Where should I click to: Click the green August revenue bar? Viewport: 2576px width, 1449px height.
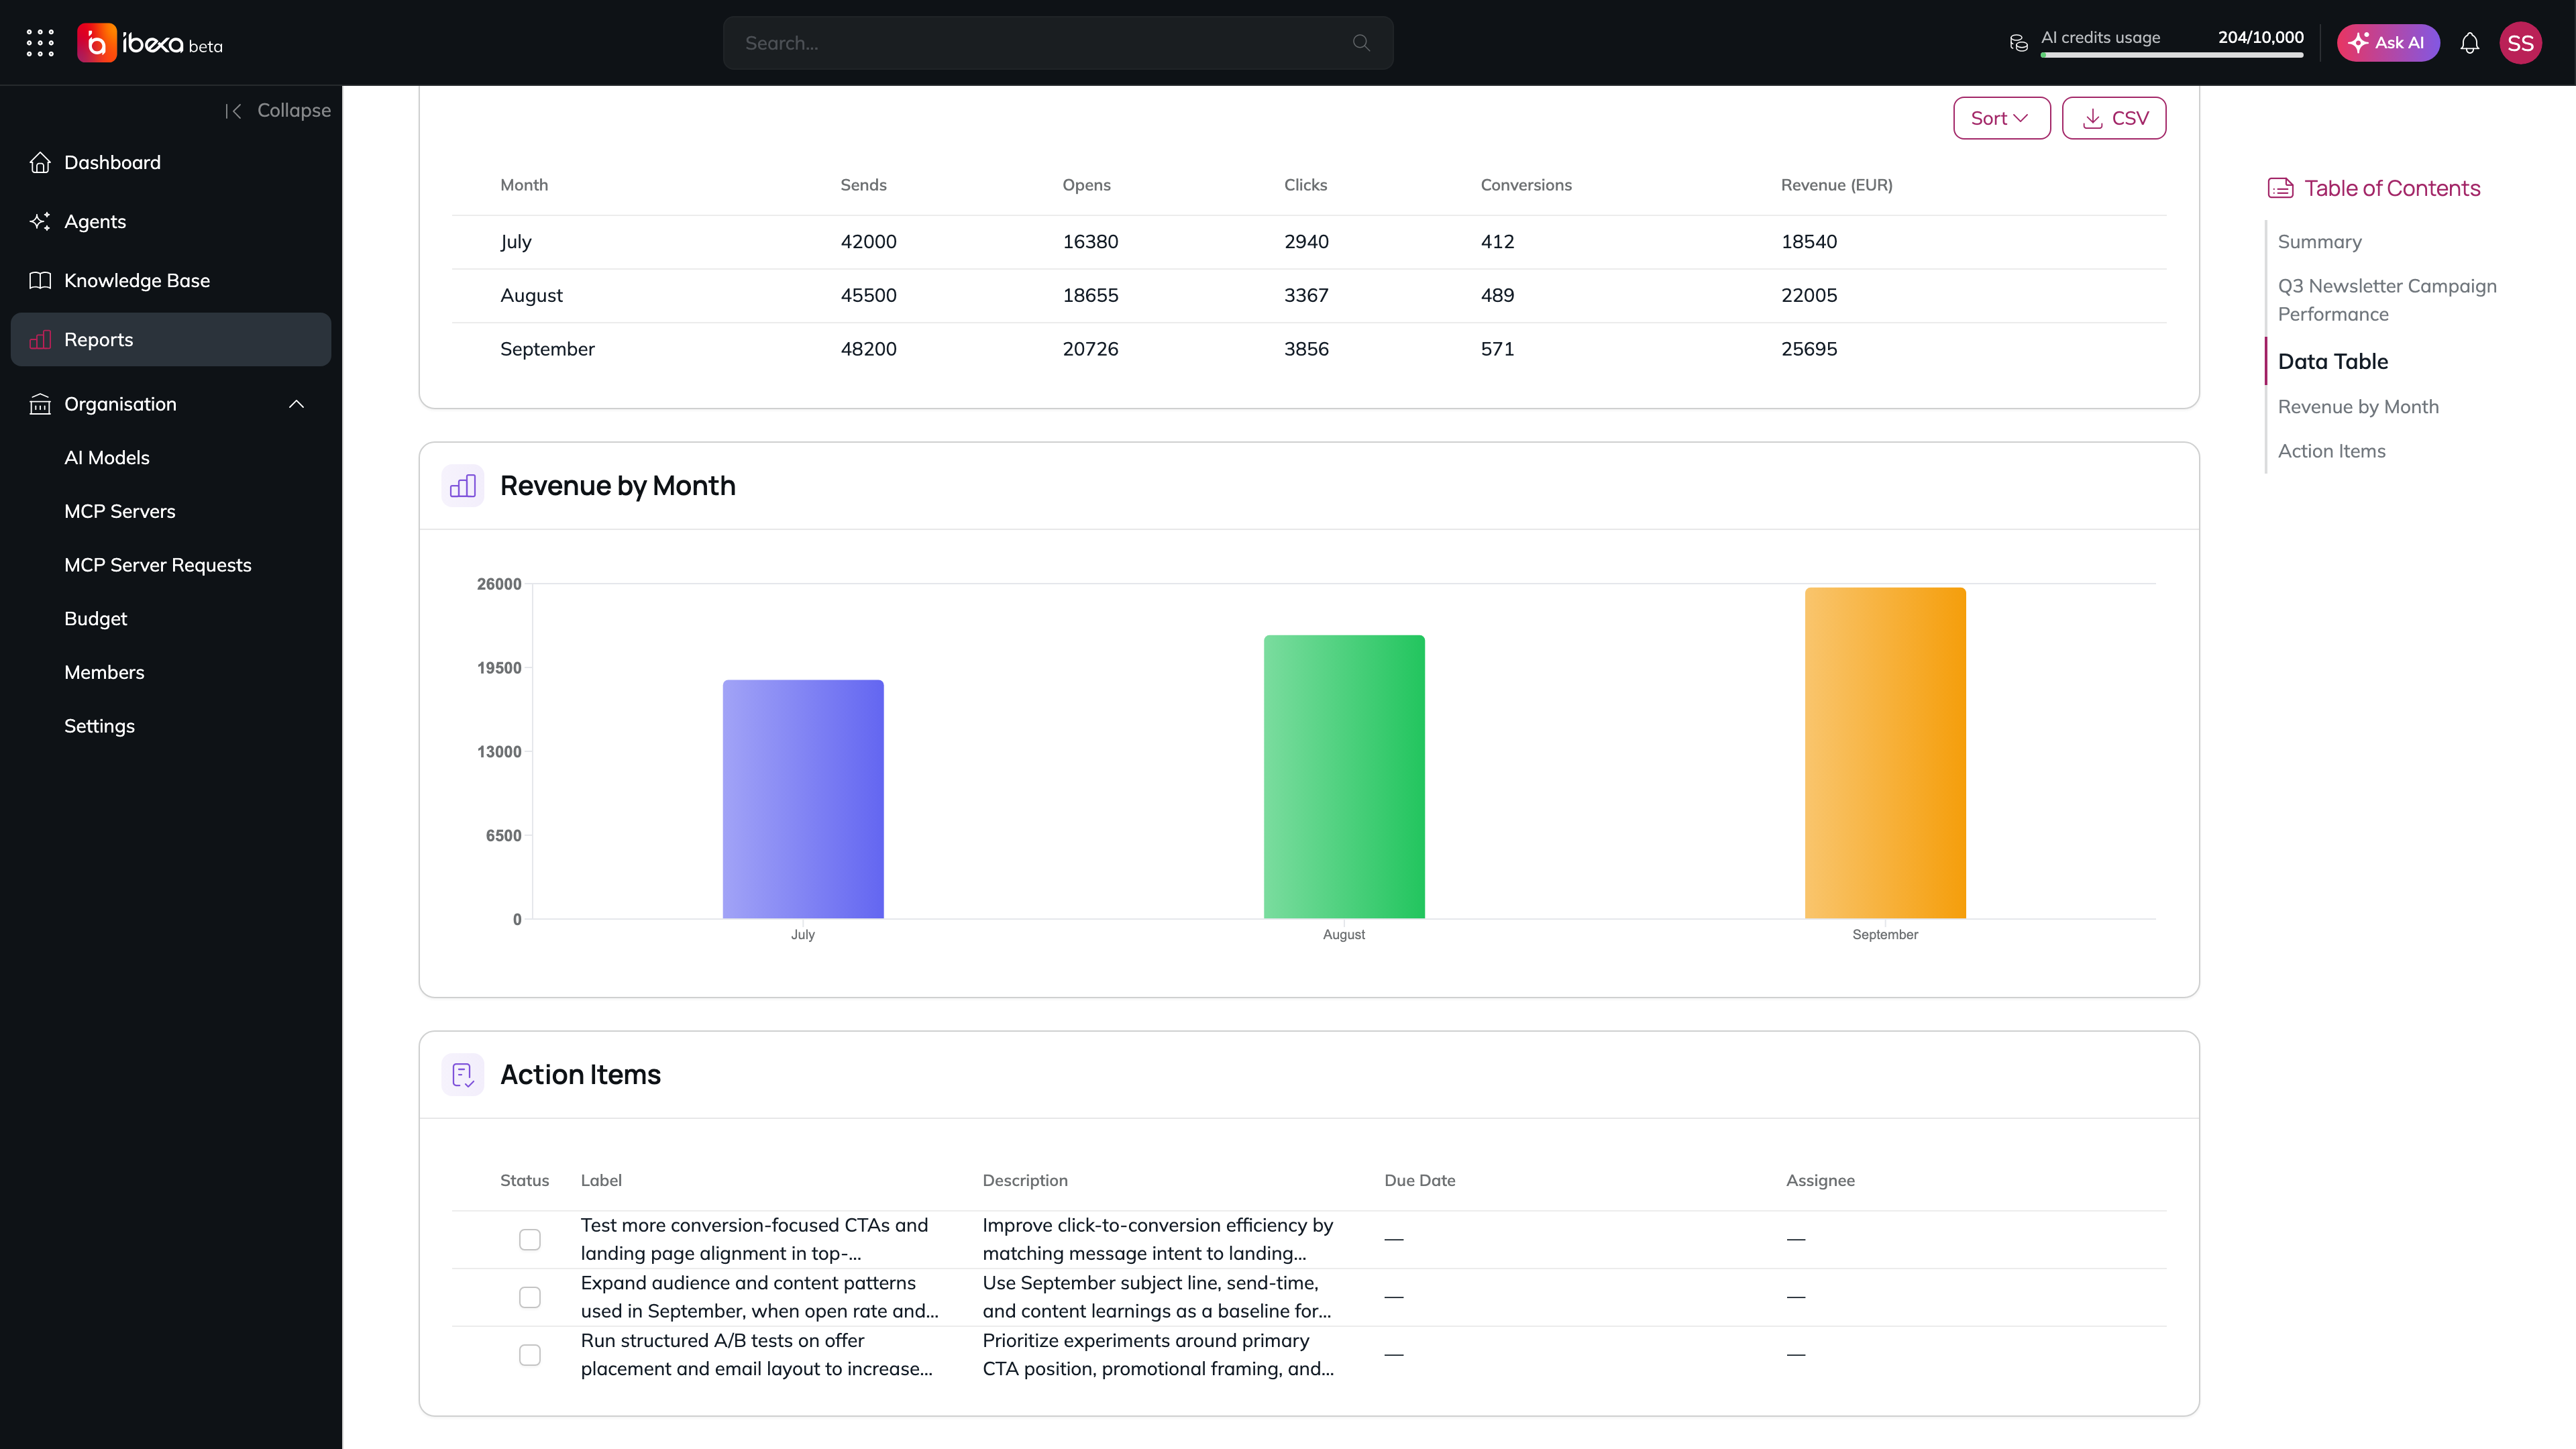pos(1344,777)
